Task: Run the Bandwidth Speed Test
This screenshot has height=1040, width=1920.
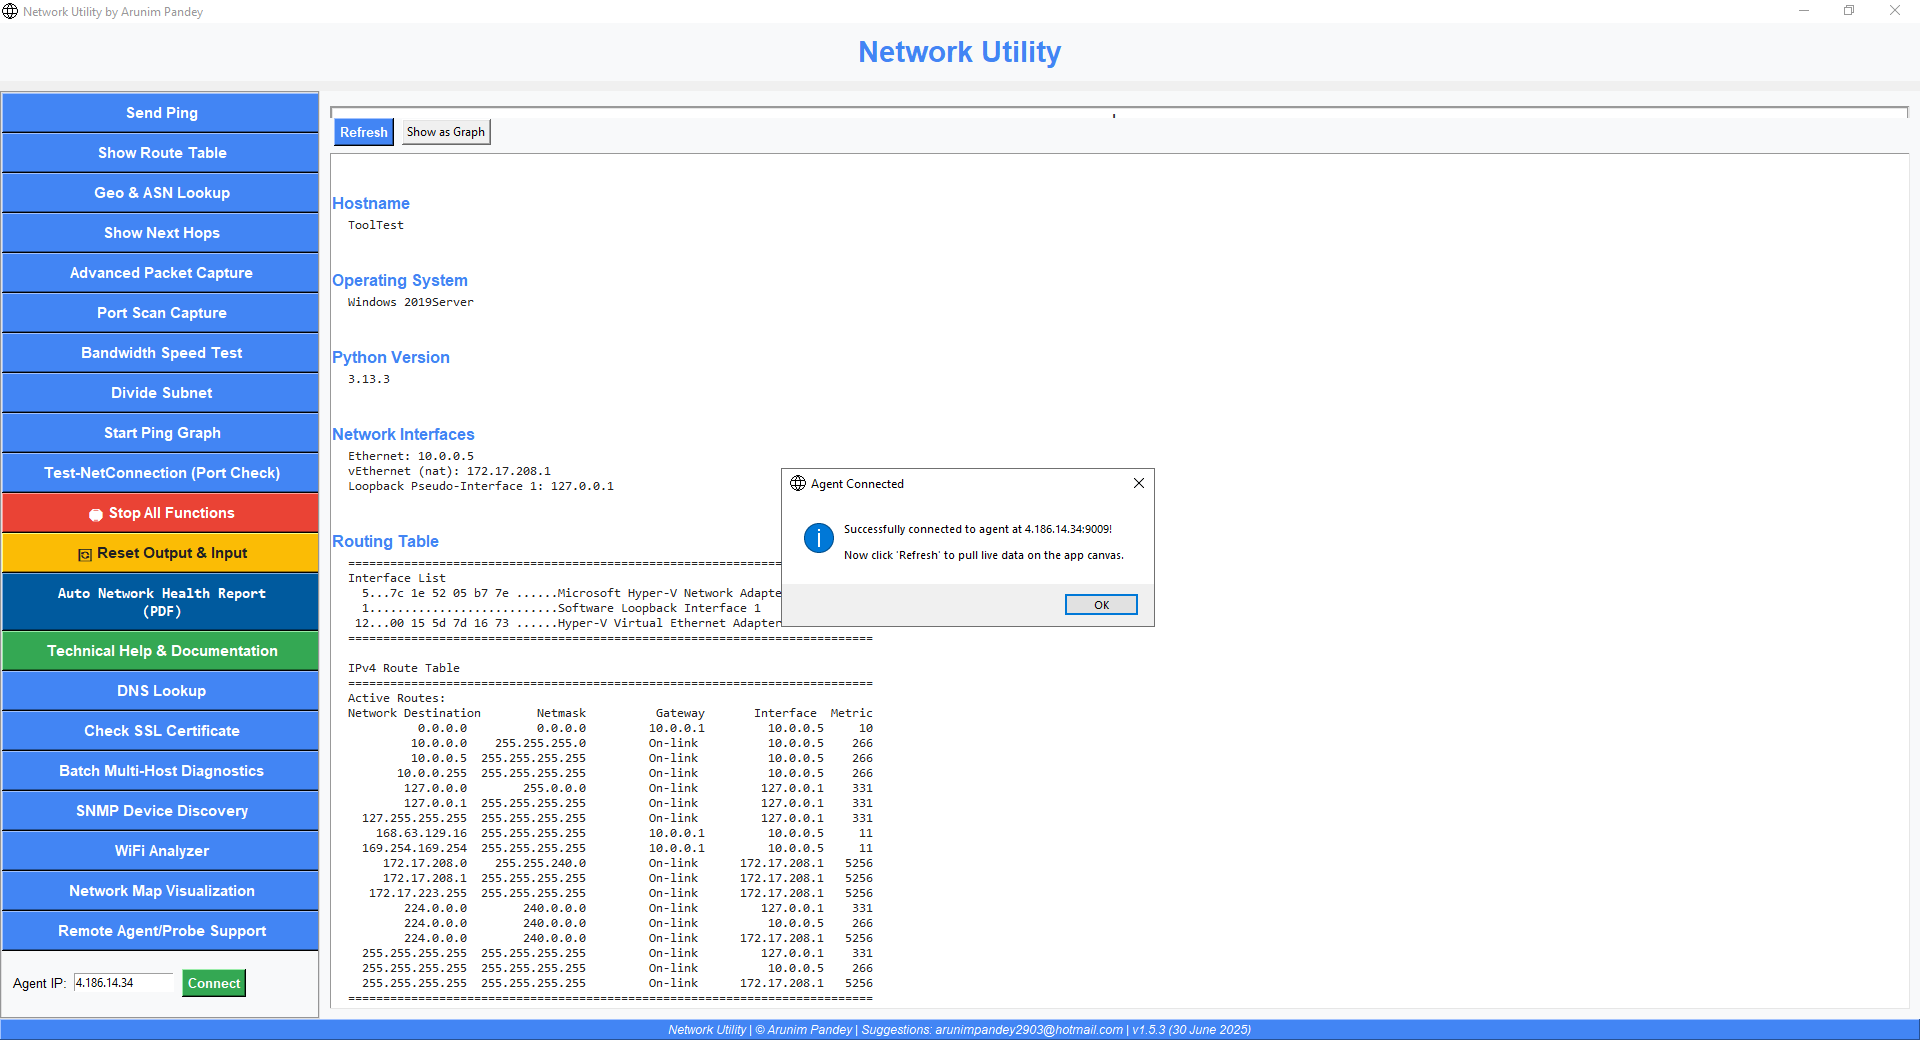Action: pyautogui.click(x=160, y=352)
